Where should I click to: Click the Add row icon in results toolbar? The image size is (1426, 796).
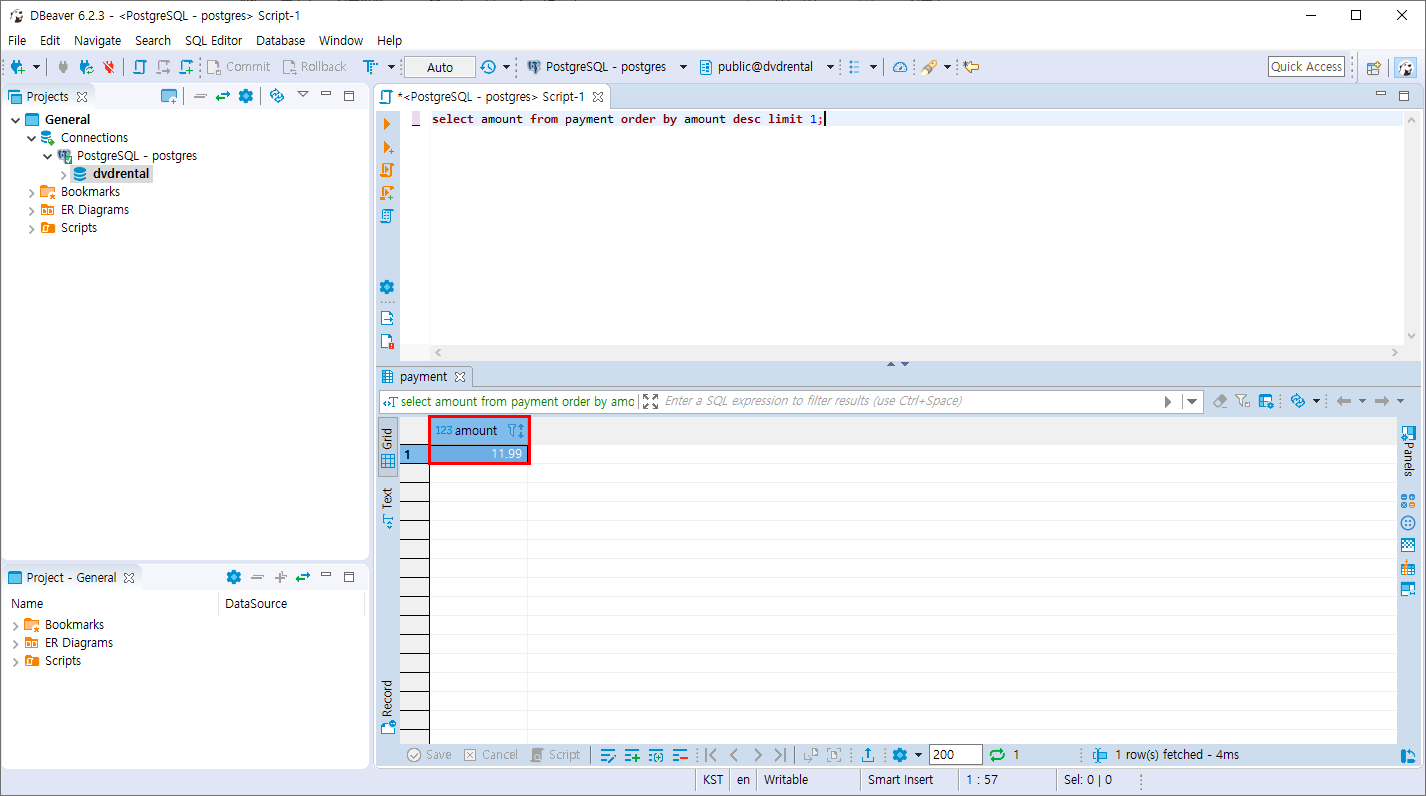tap(632, 755)
